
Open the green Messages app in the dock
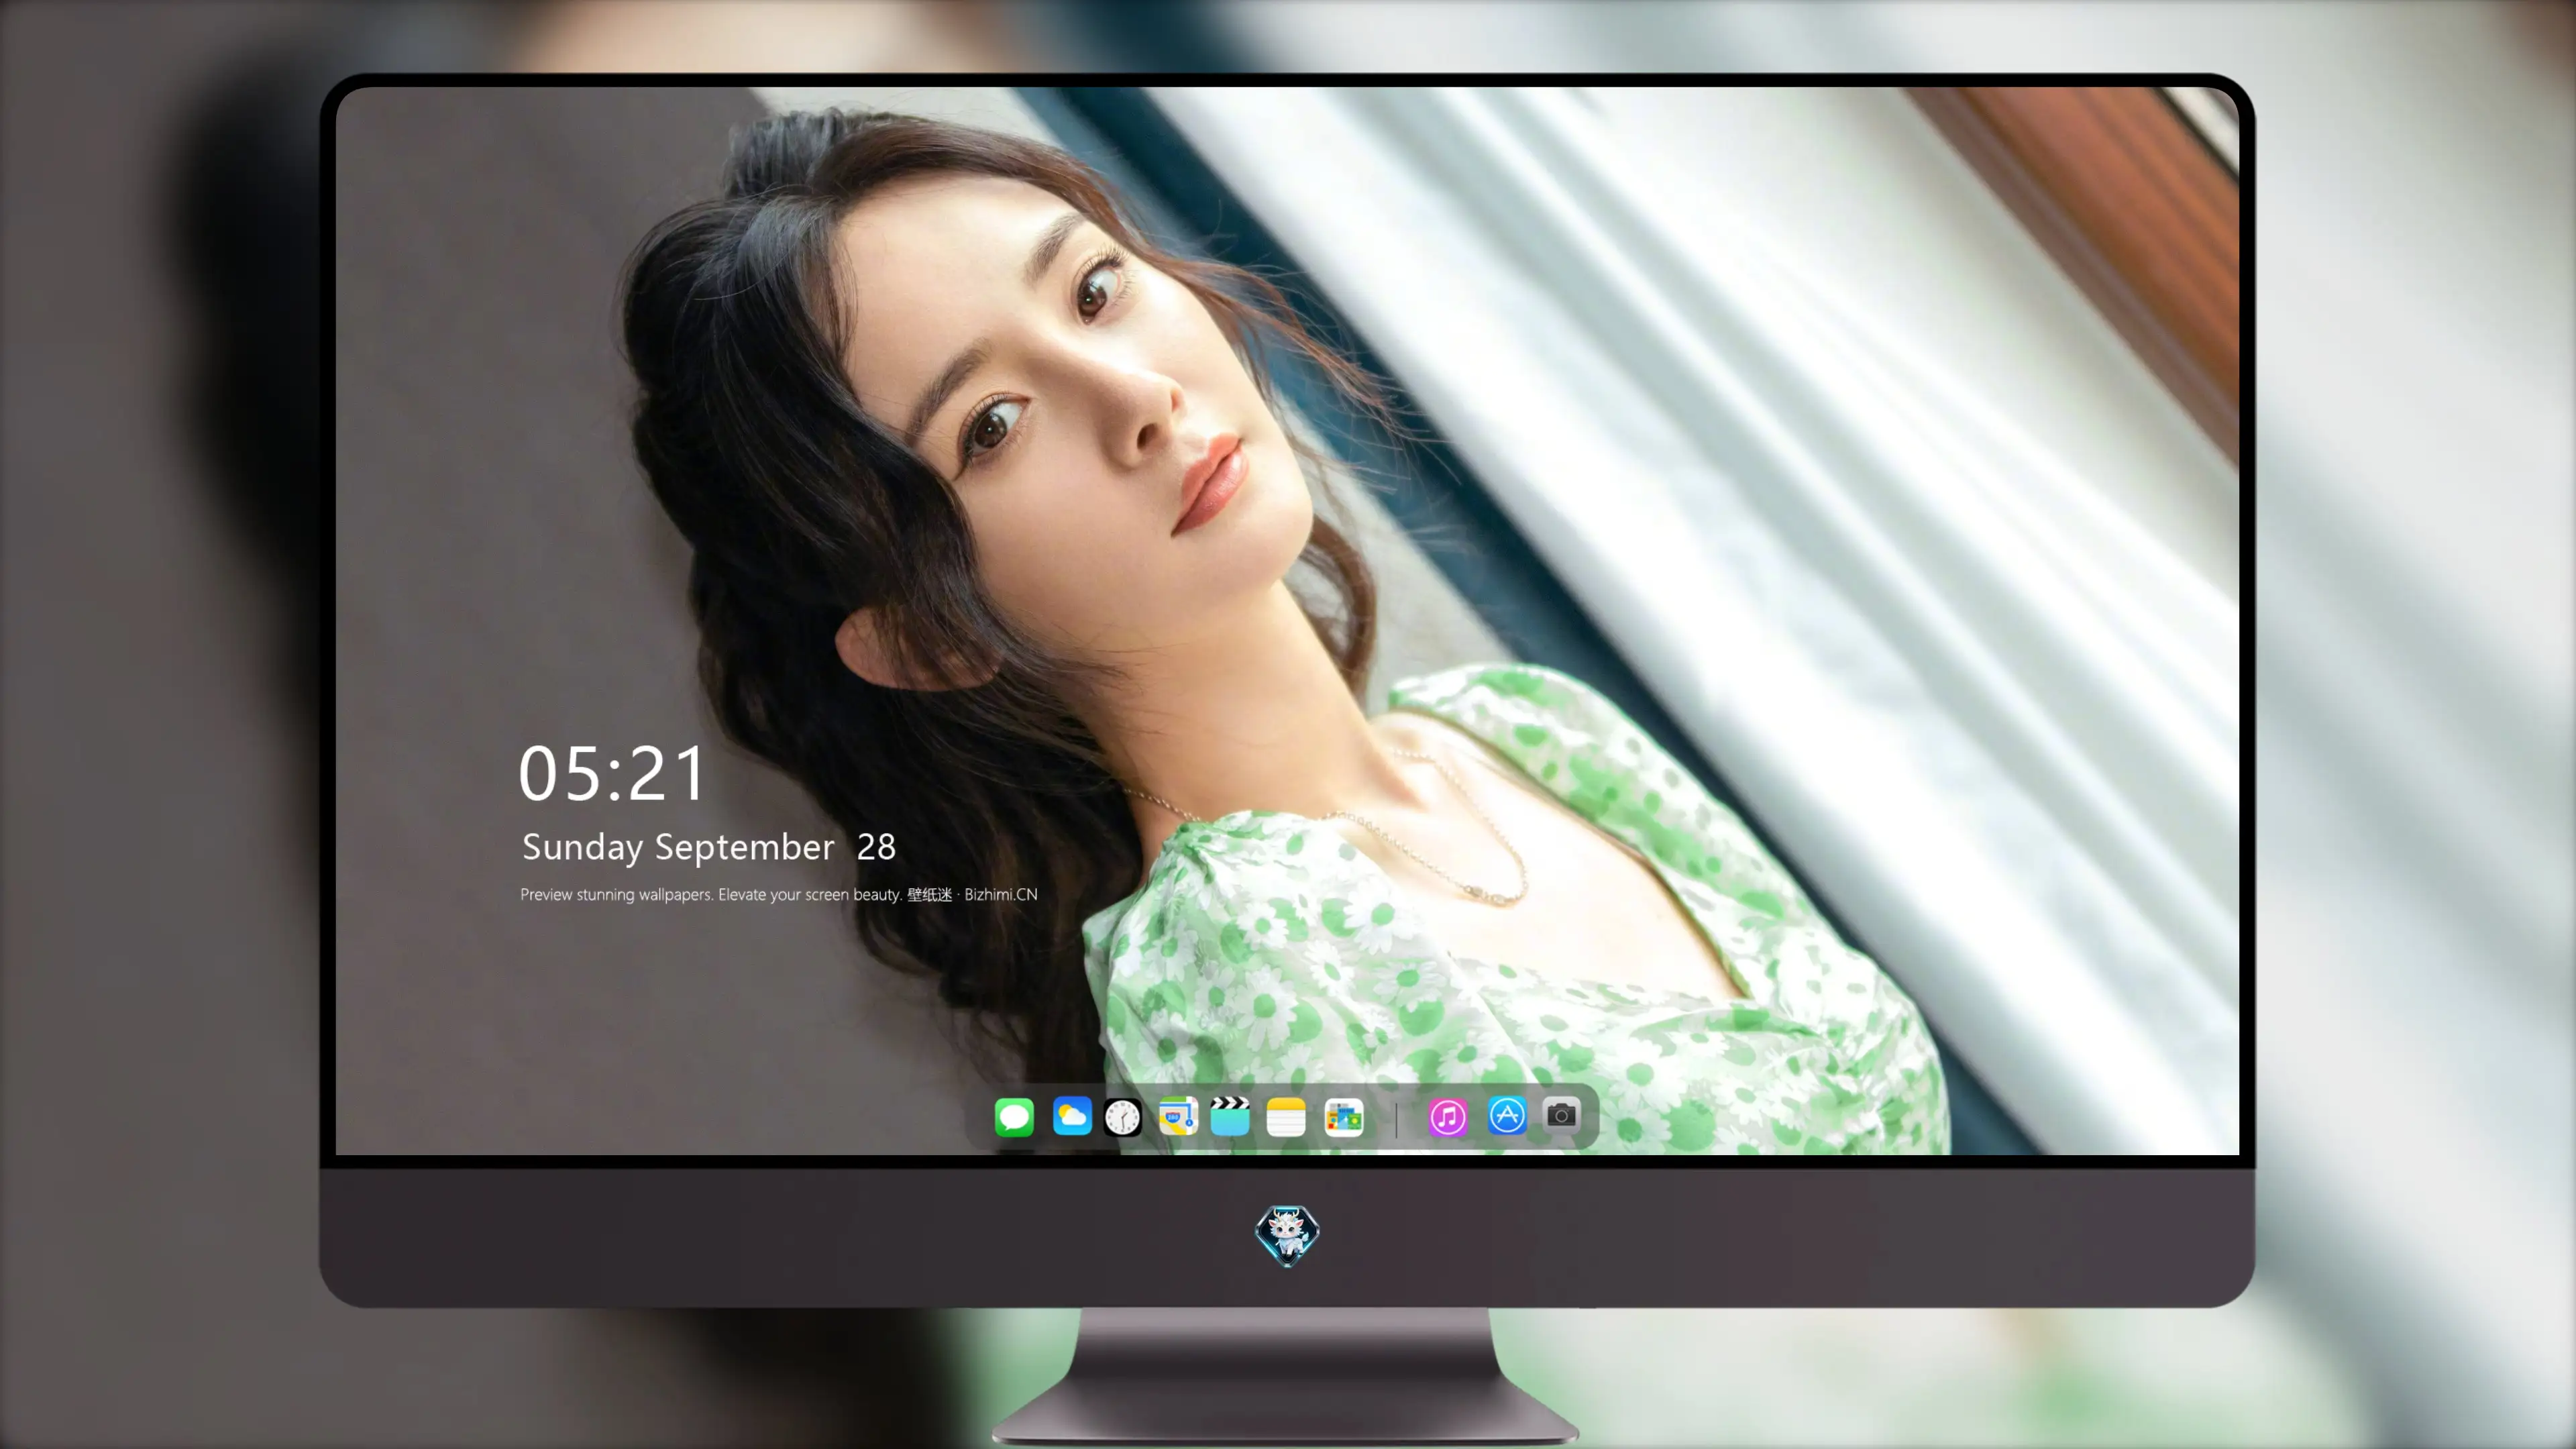[1014, 1117]
